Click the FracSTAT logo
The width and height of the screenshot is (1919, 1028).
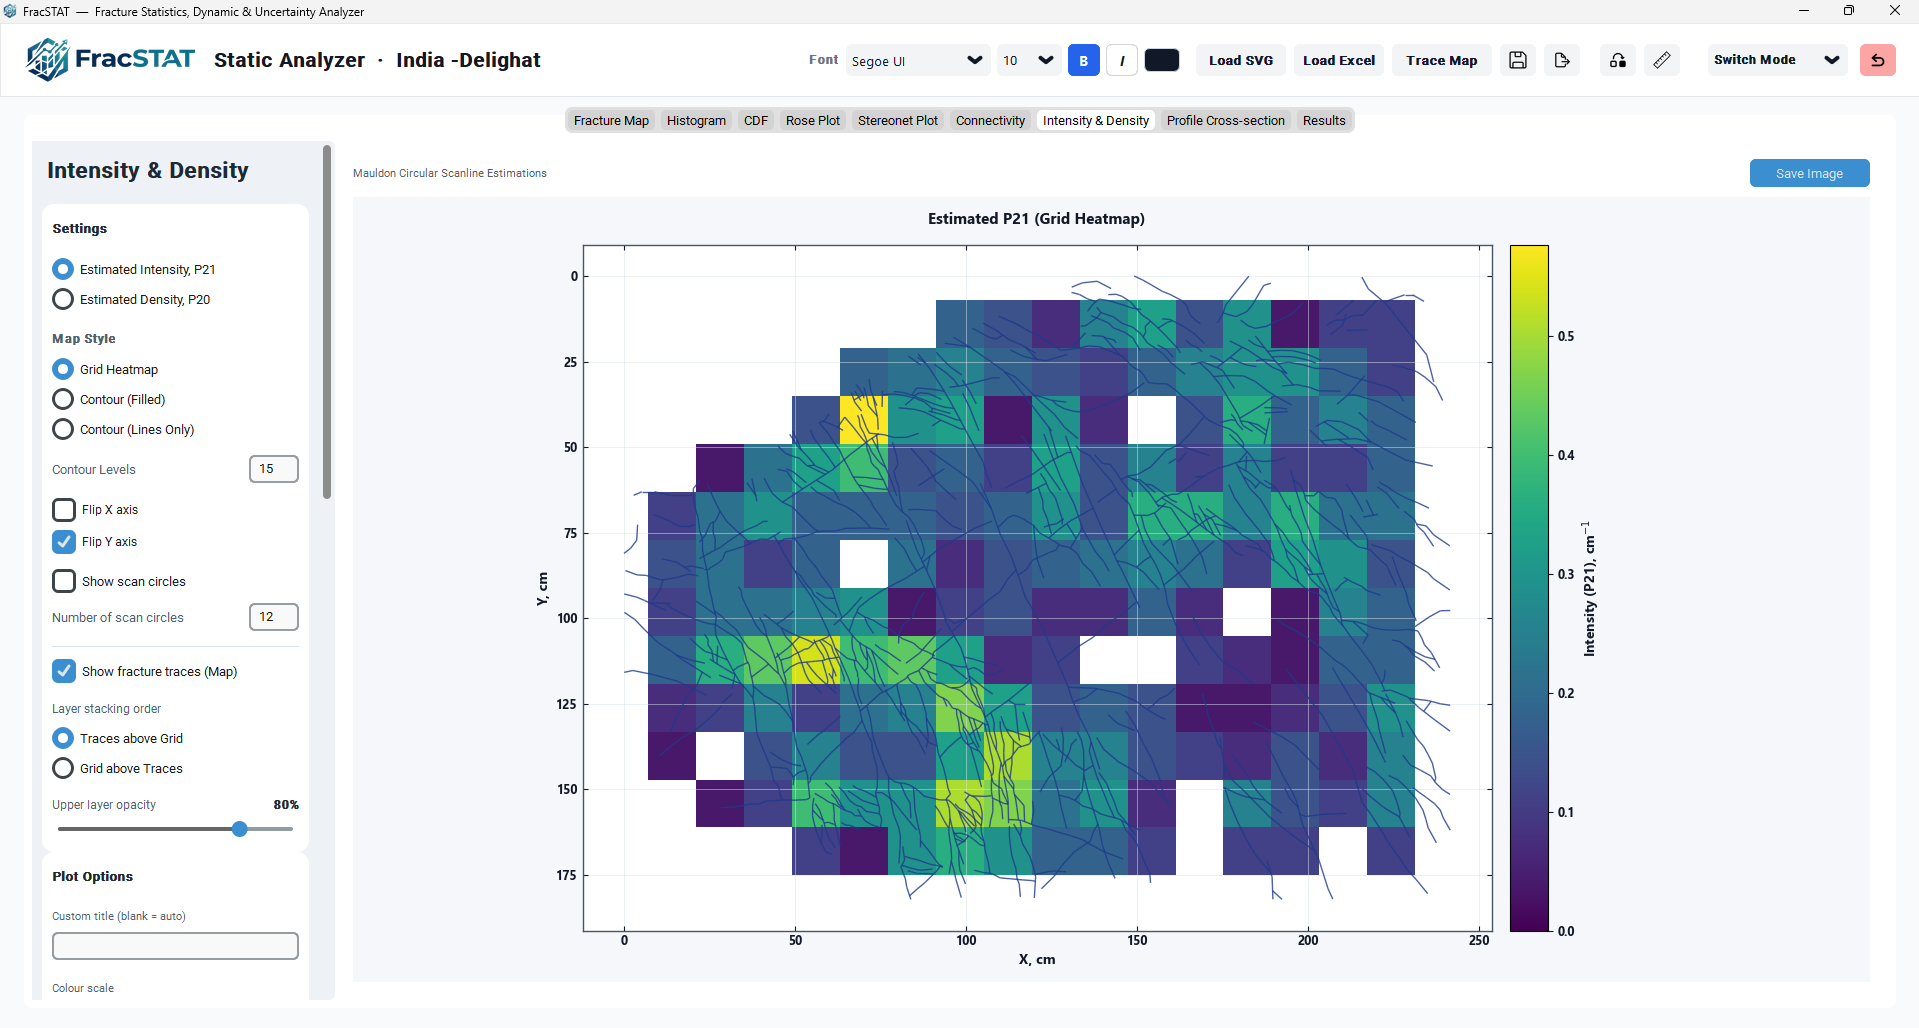(x=110, y=59)
